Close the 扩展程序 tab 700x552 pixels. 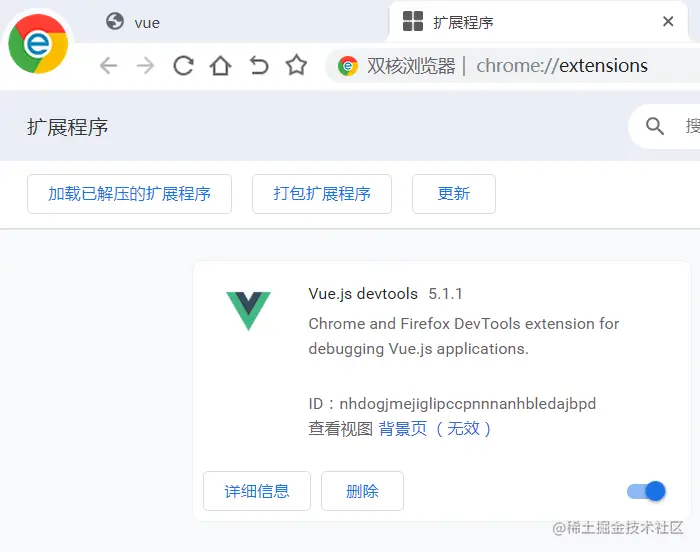click(x=668, y=21)
